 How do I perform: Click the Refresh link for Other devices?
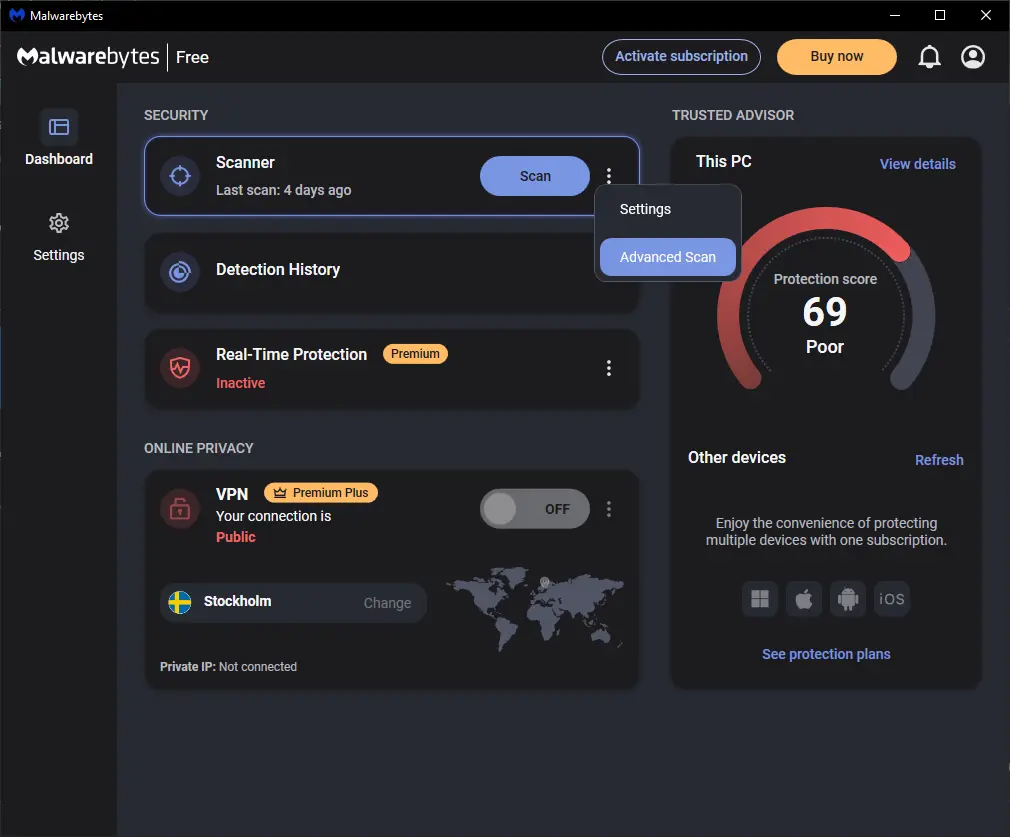coord(939,460)
